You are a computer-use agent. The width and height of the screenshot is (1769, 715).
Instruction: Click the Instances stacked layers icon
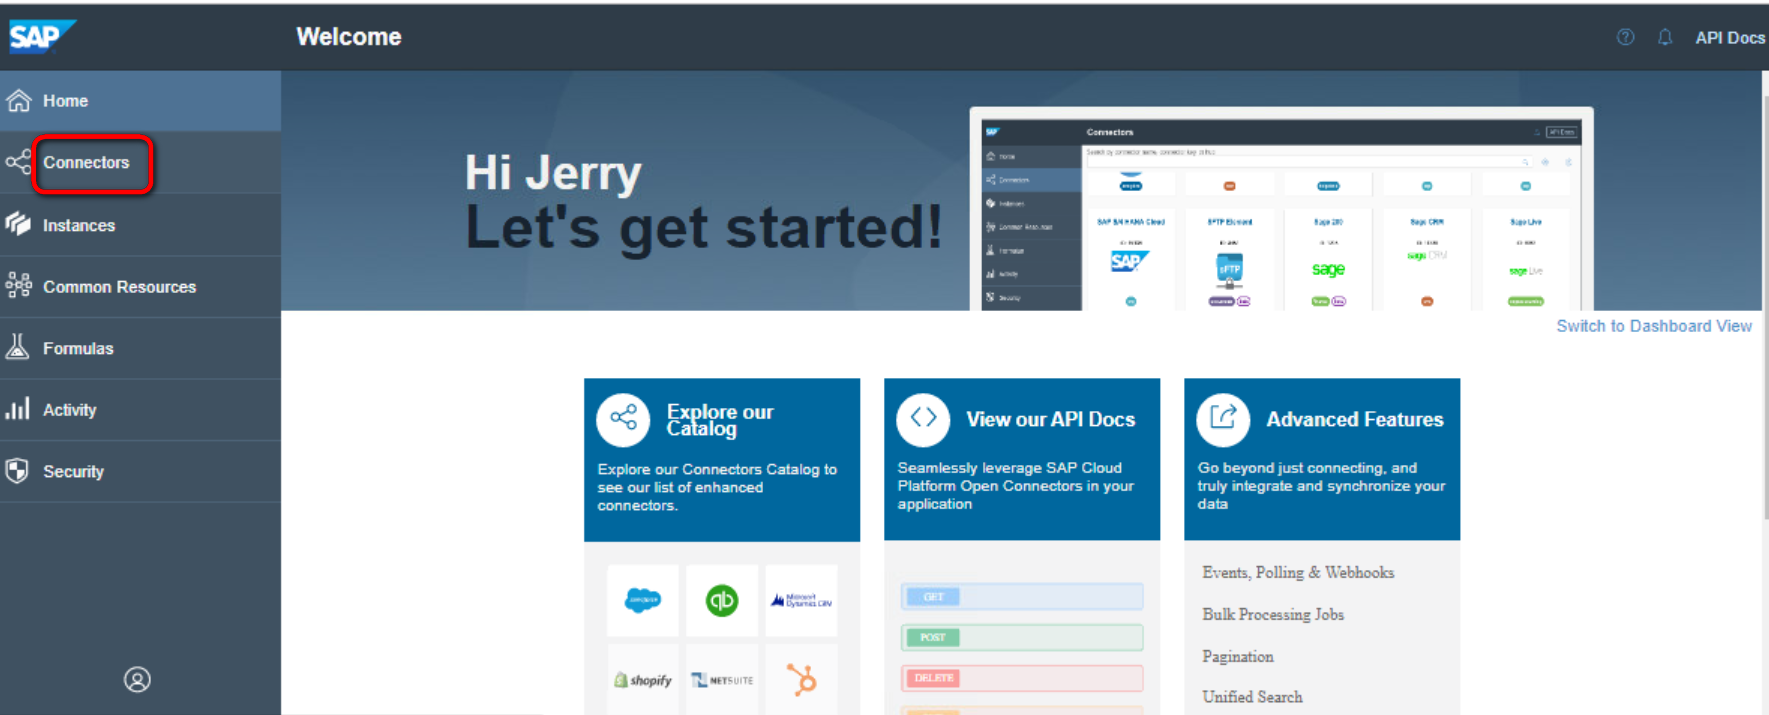18,224
